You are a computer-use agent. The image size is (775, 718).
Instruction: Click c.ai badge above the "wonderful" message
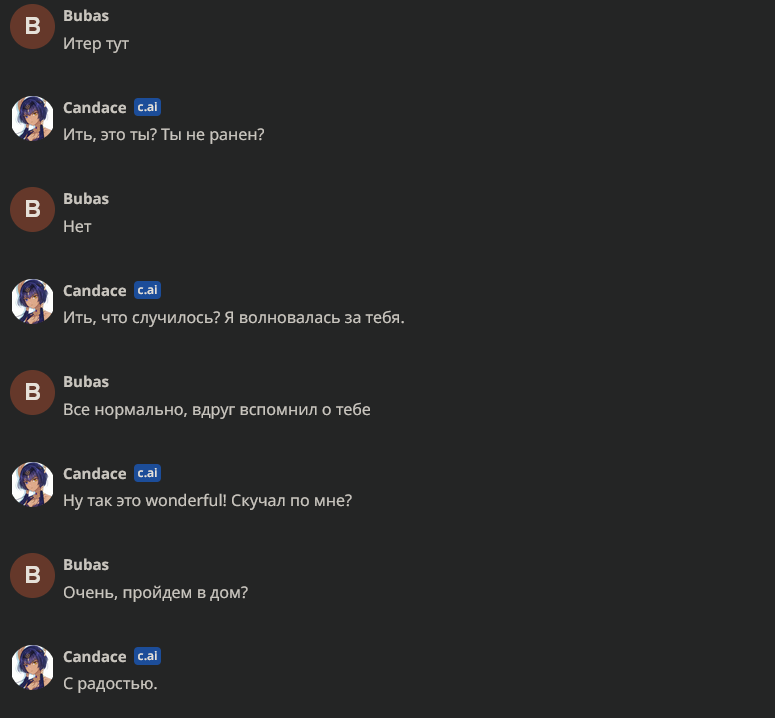pos(147,473)
